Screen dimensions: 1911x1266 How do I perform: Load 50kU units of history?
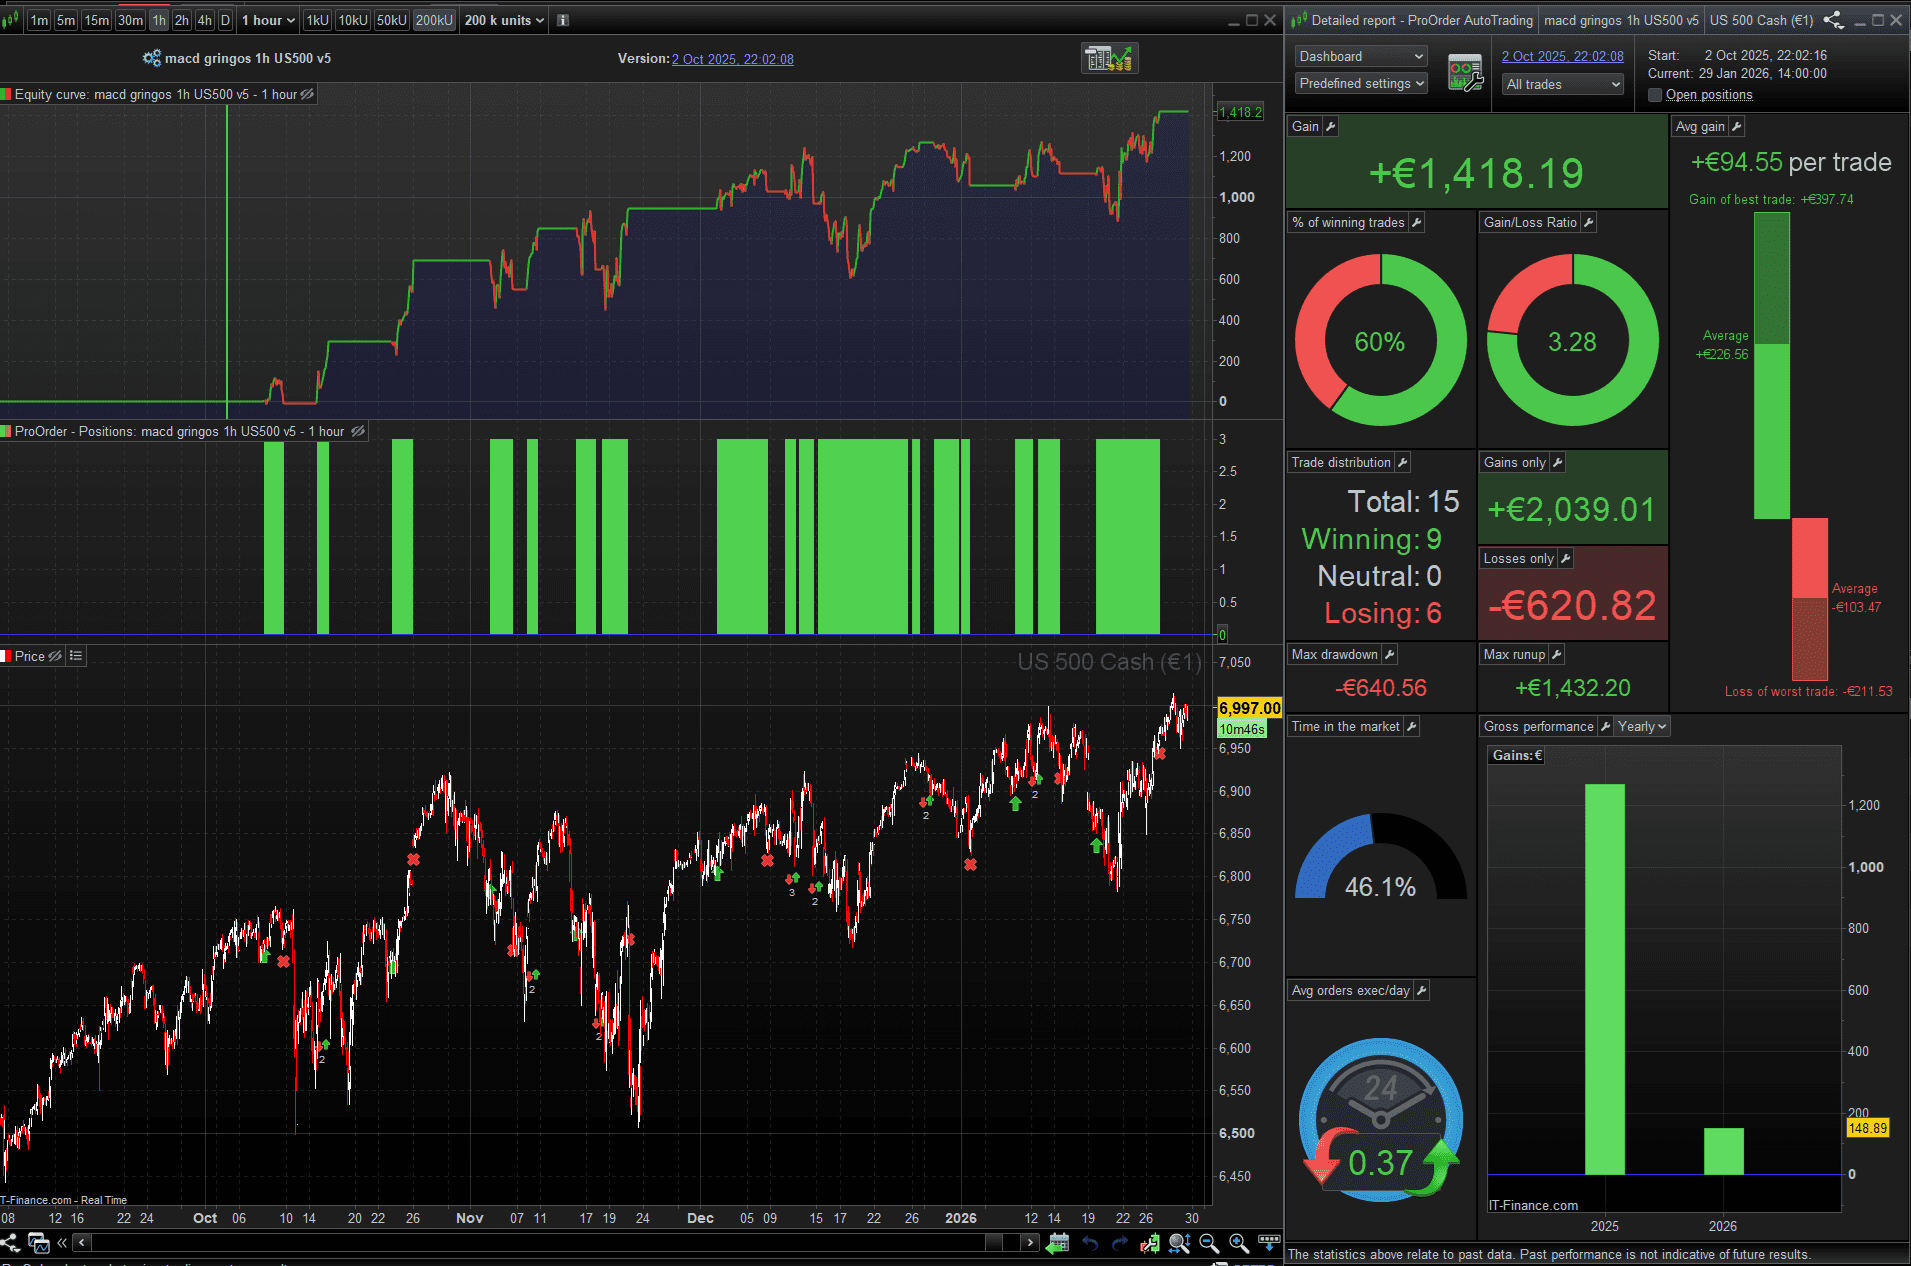[x=392, y=20]
